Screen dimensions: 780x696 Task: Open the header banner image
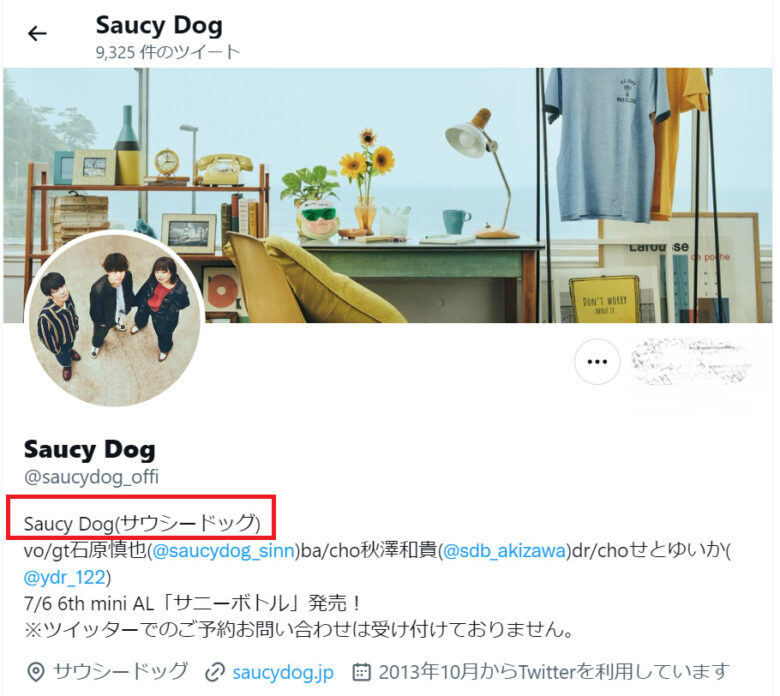[388, 195]
